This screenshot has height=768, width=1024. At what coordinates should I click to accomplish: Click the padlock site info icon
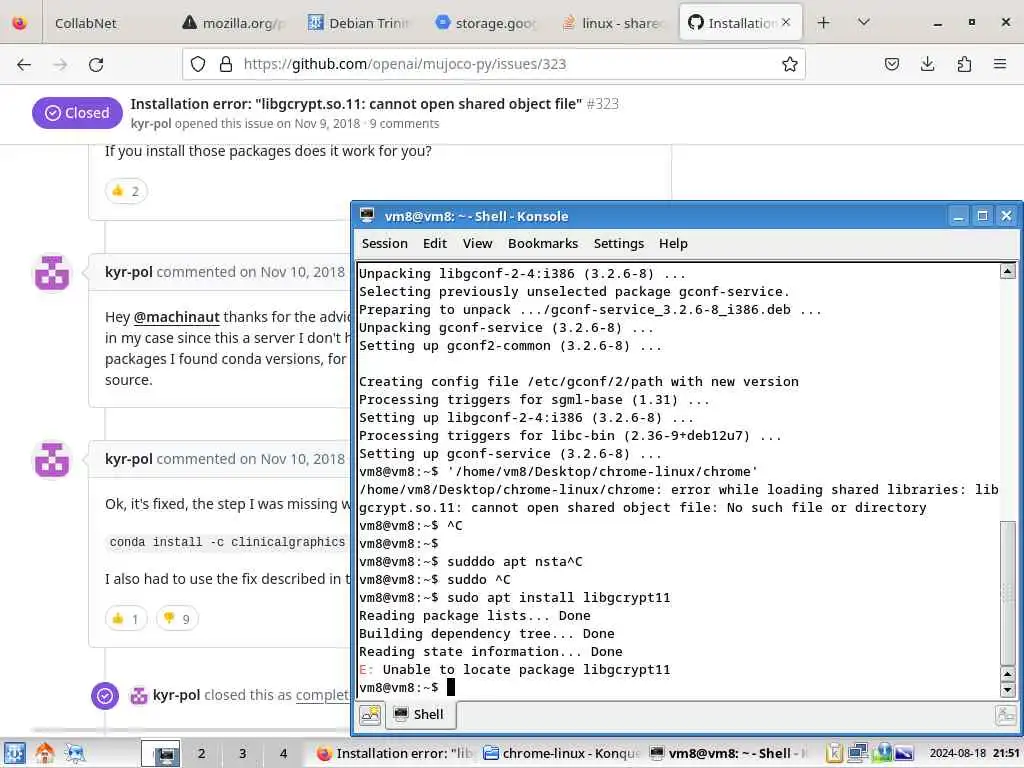click(x=226, y=64)
